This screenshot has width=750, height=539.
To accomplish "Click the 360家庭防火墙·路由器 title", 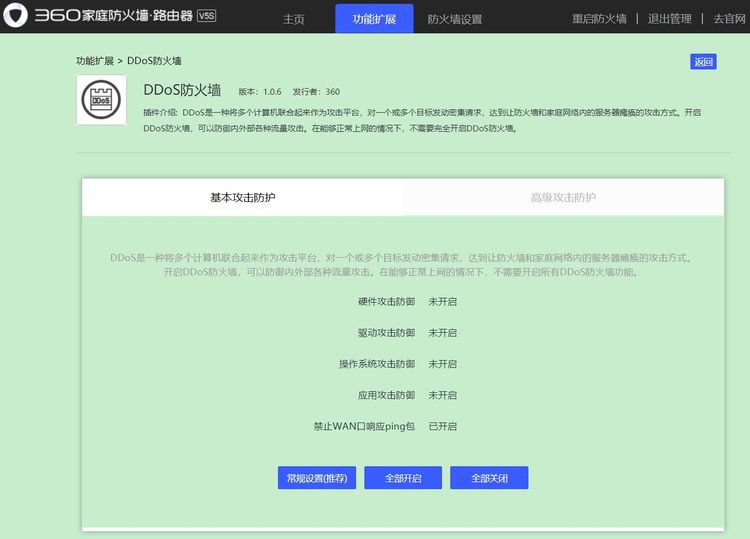I will [x=113, y=15].
